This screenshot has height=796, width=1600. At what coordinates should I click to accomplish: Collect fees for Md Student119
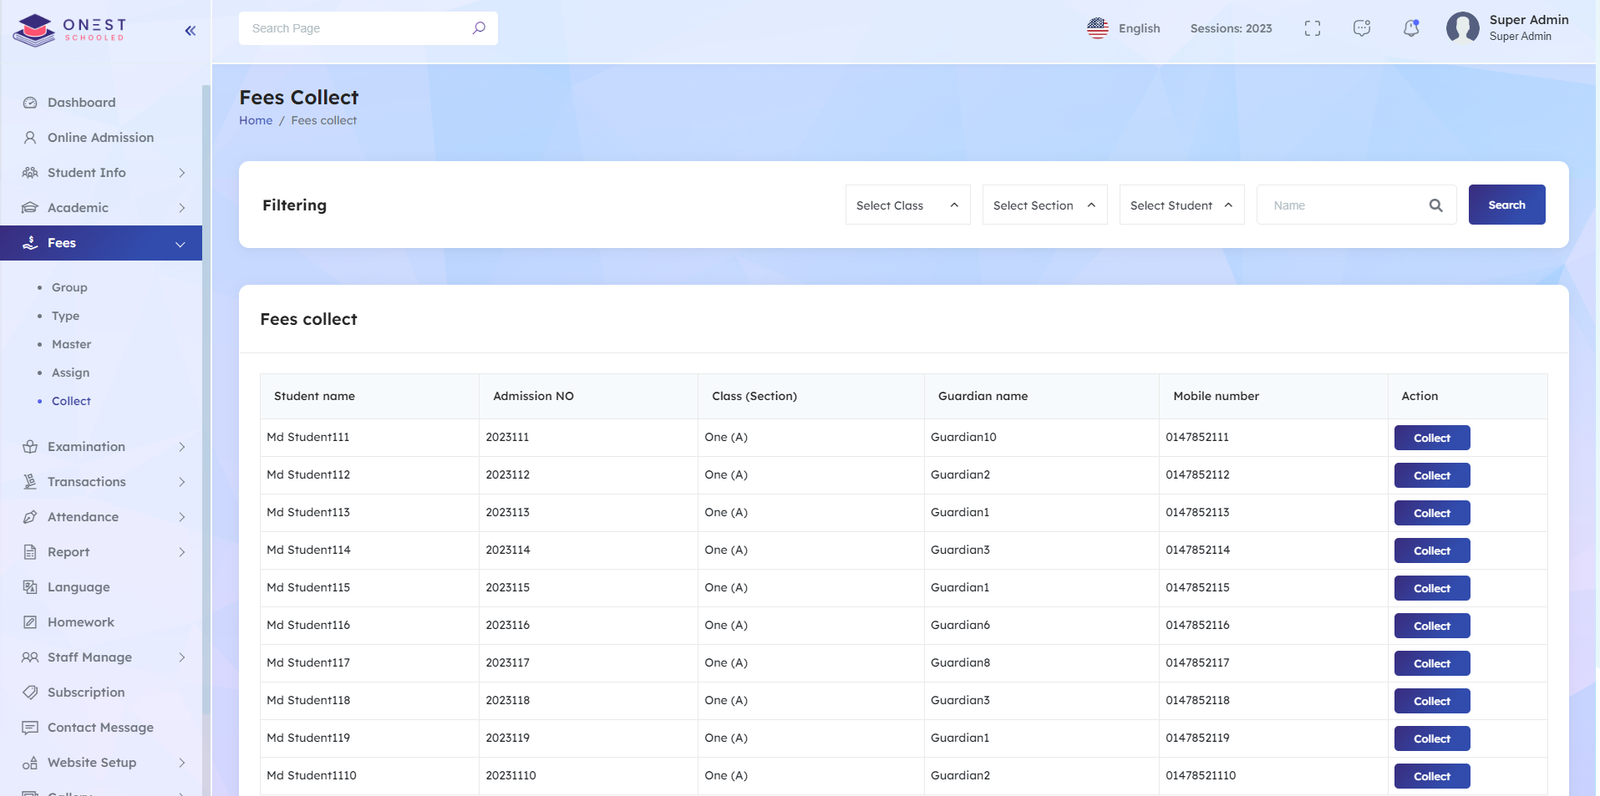1432,739
